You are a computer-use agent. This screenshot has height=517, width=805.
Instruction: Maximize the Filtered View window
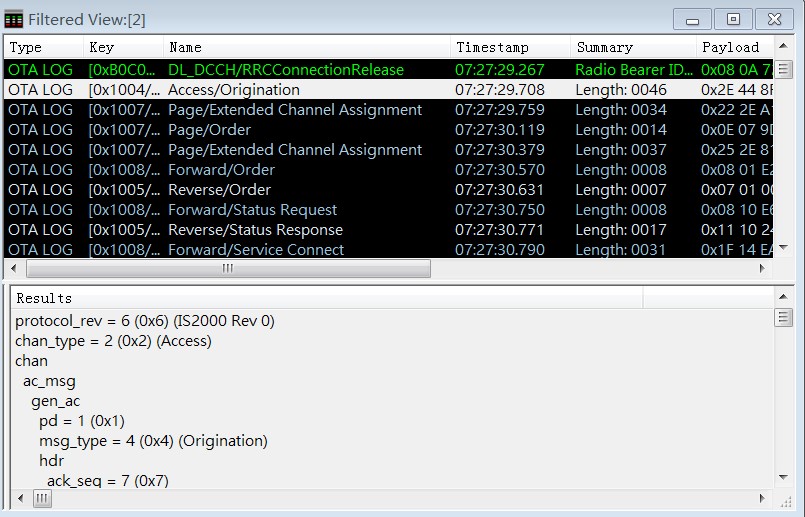tap(733, 20)
